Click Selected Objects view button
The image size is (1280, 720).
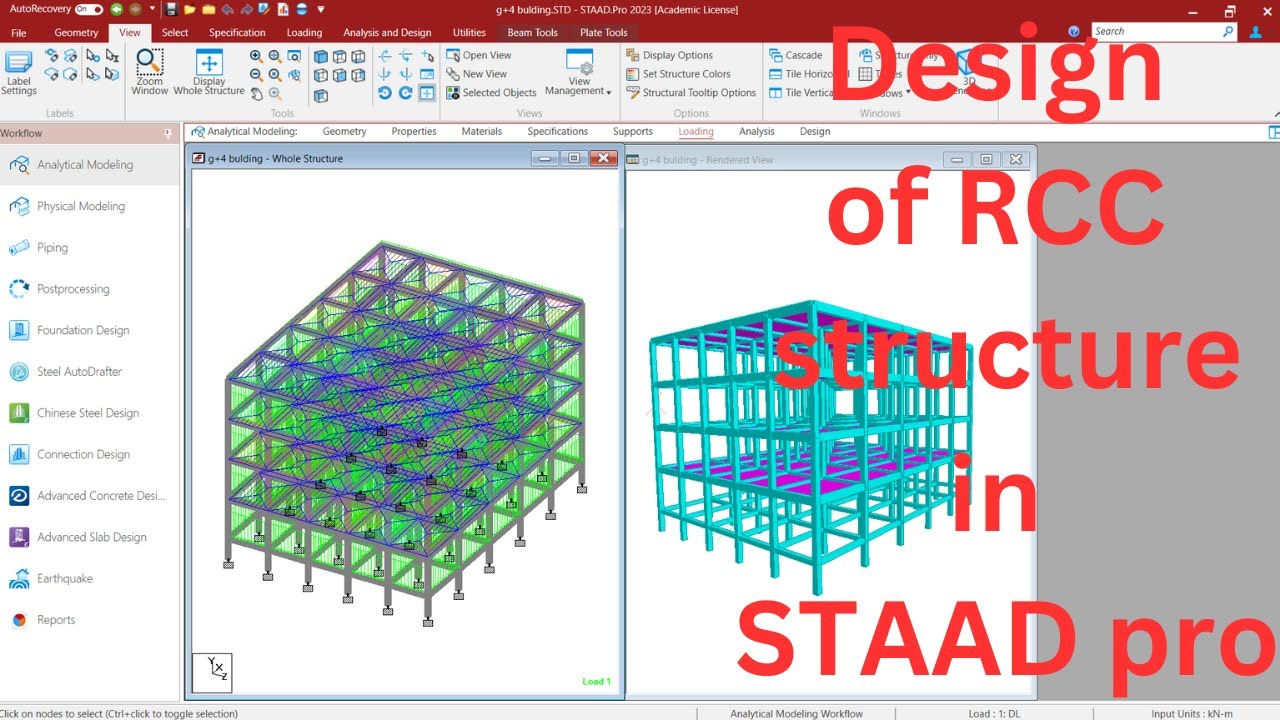(491, 92)
